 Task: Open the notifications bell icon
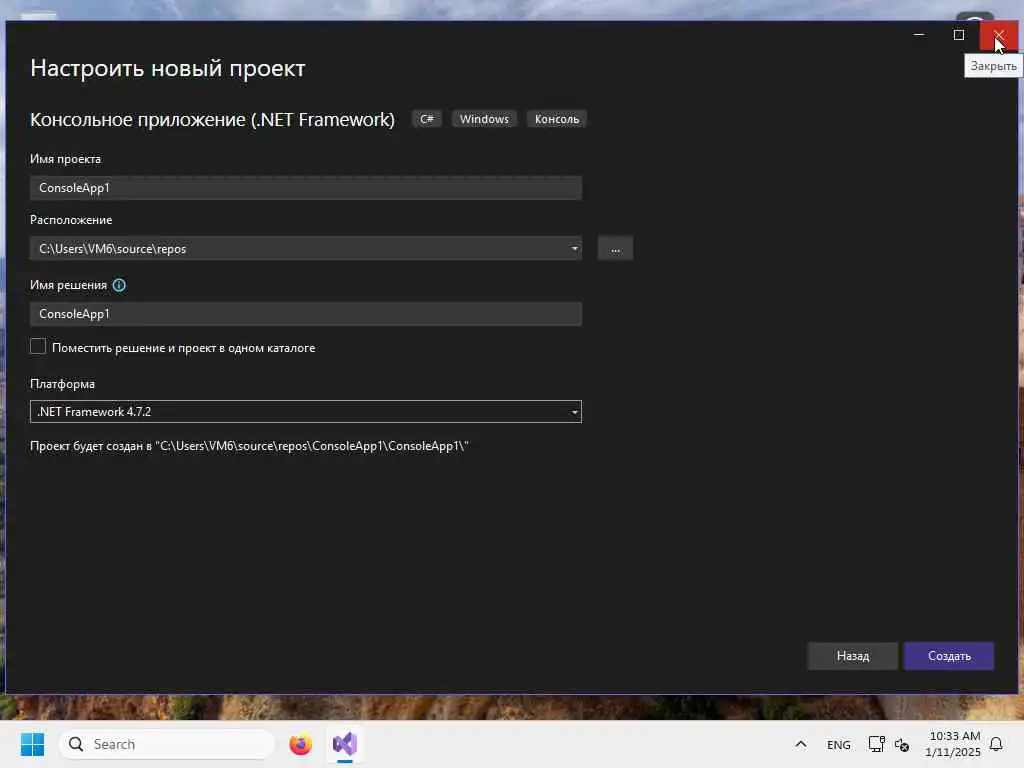tap(996, 744)
